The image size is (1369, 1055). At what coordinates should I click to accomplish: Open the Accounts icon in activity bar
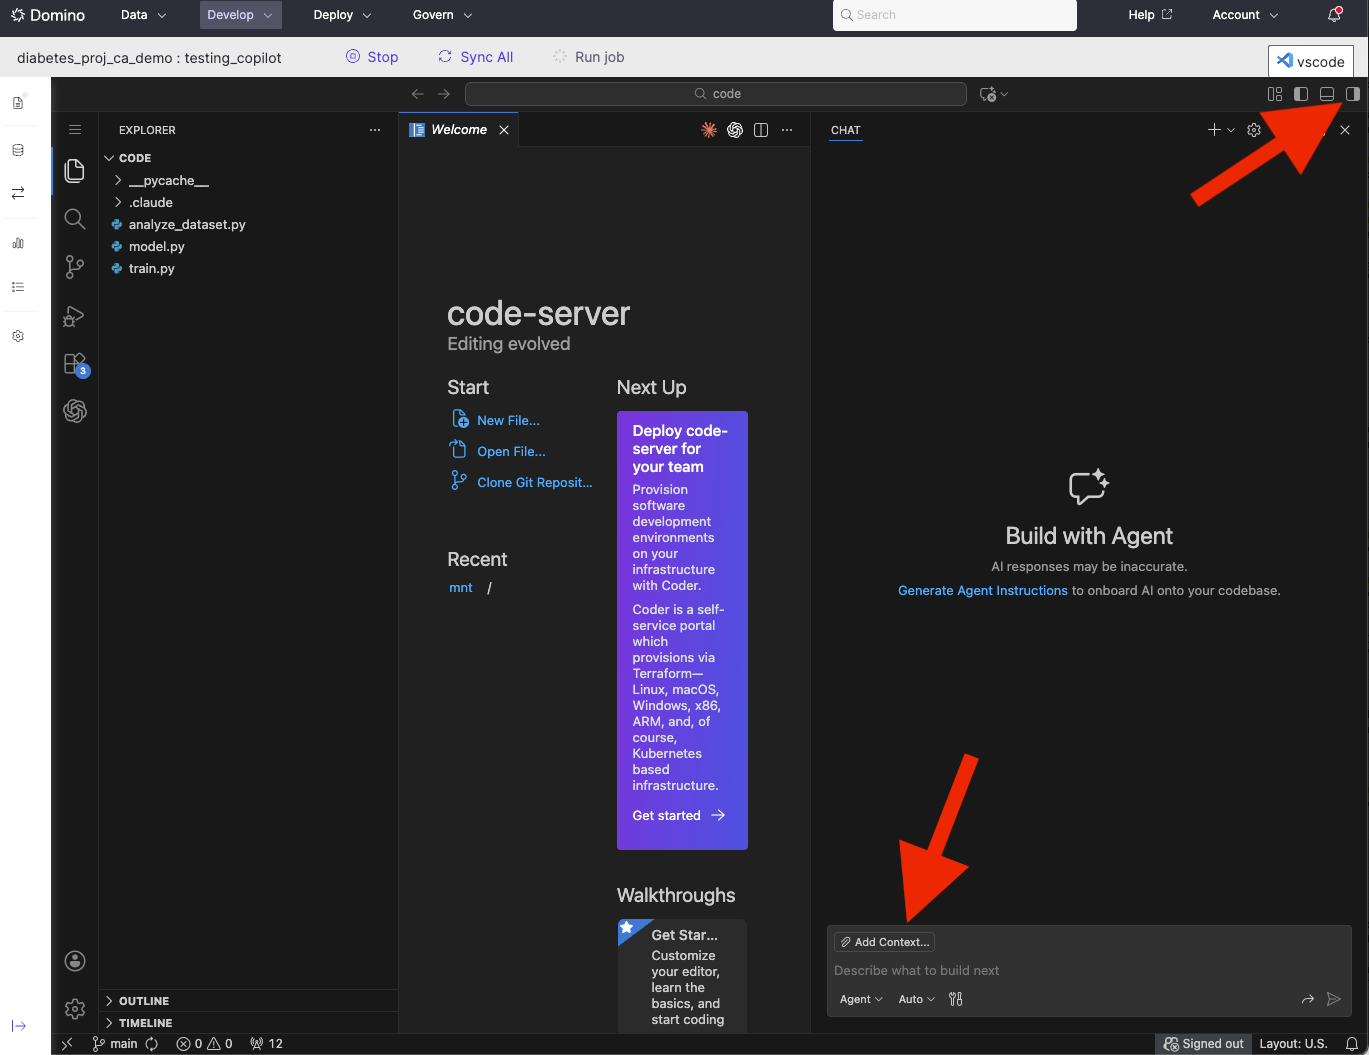pos(75,961)
